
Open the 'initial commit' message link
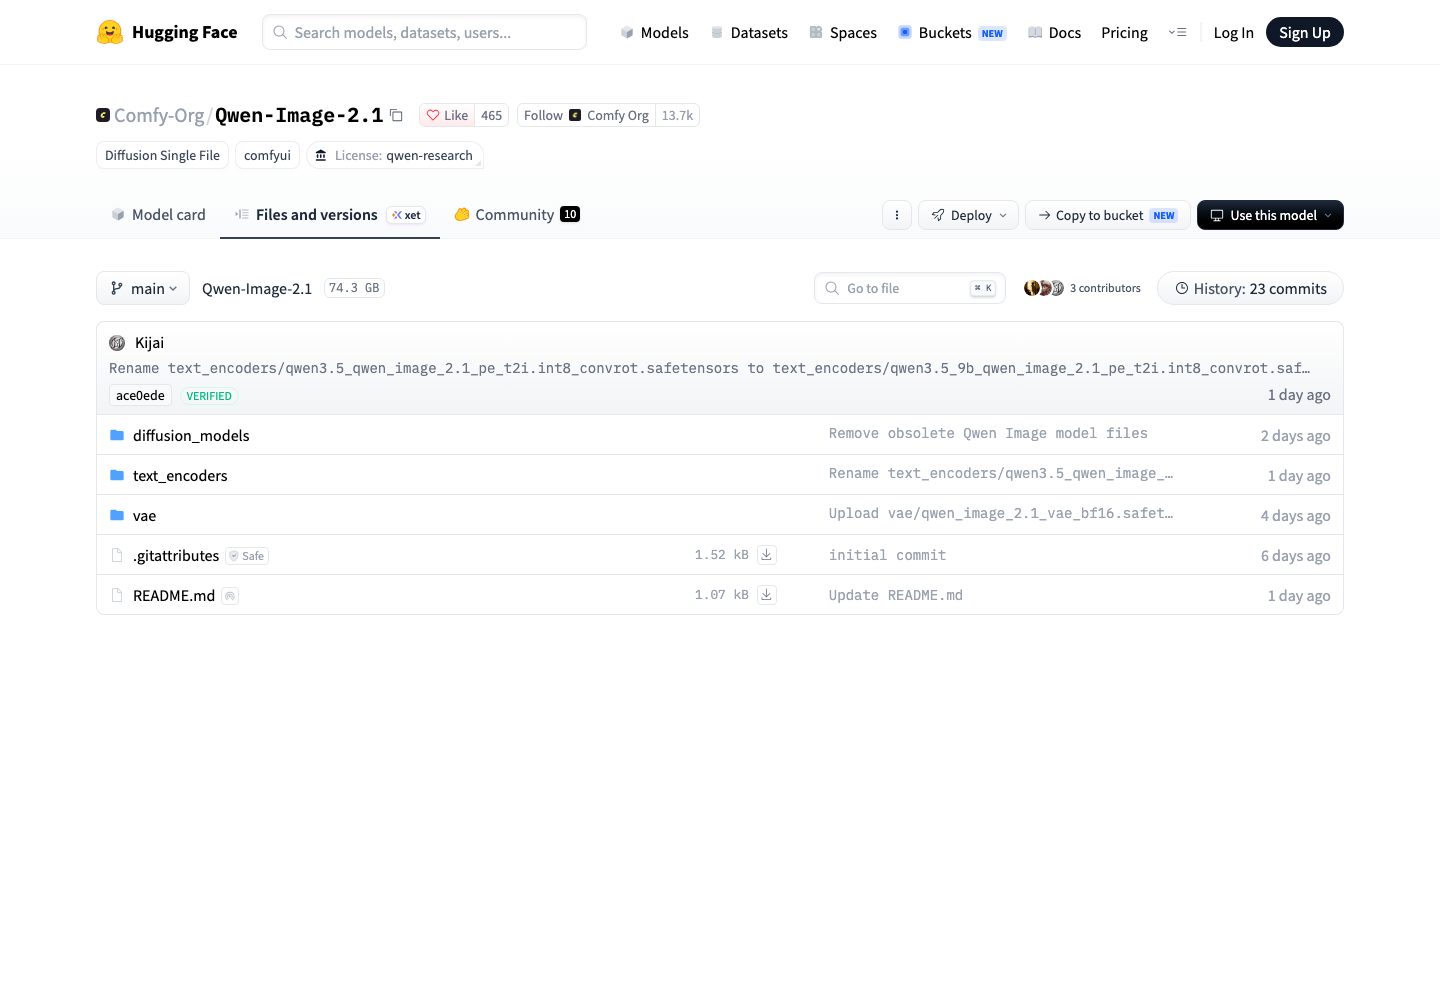[887, 555]
